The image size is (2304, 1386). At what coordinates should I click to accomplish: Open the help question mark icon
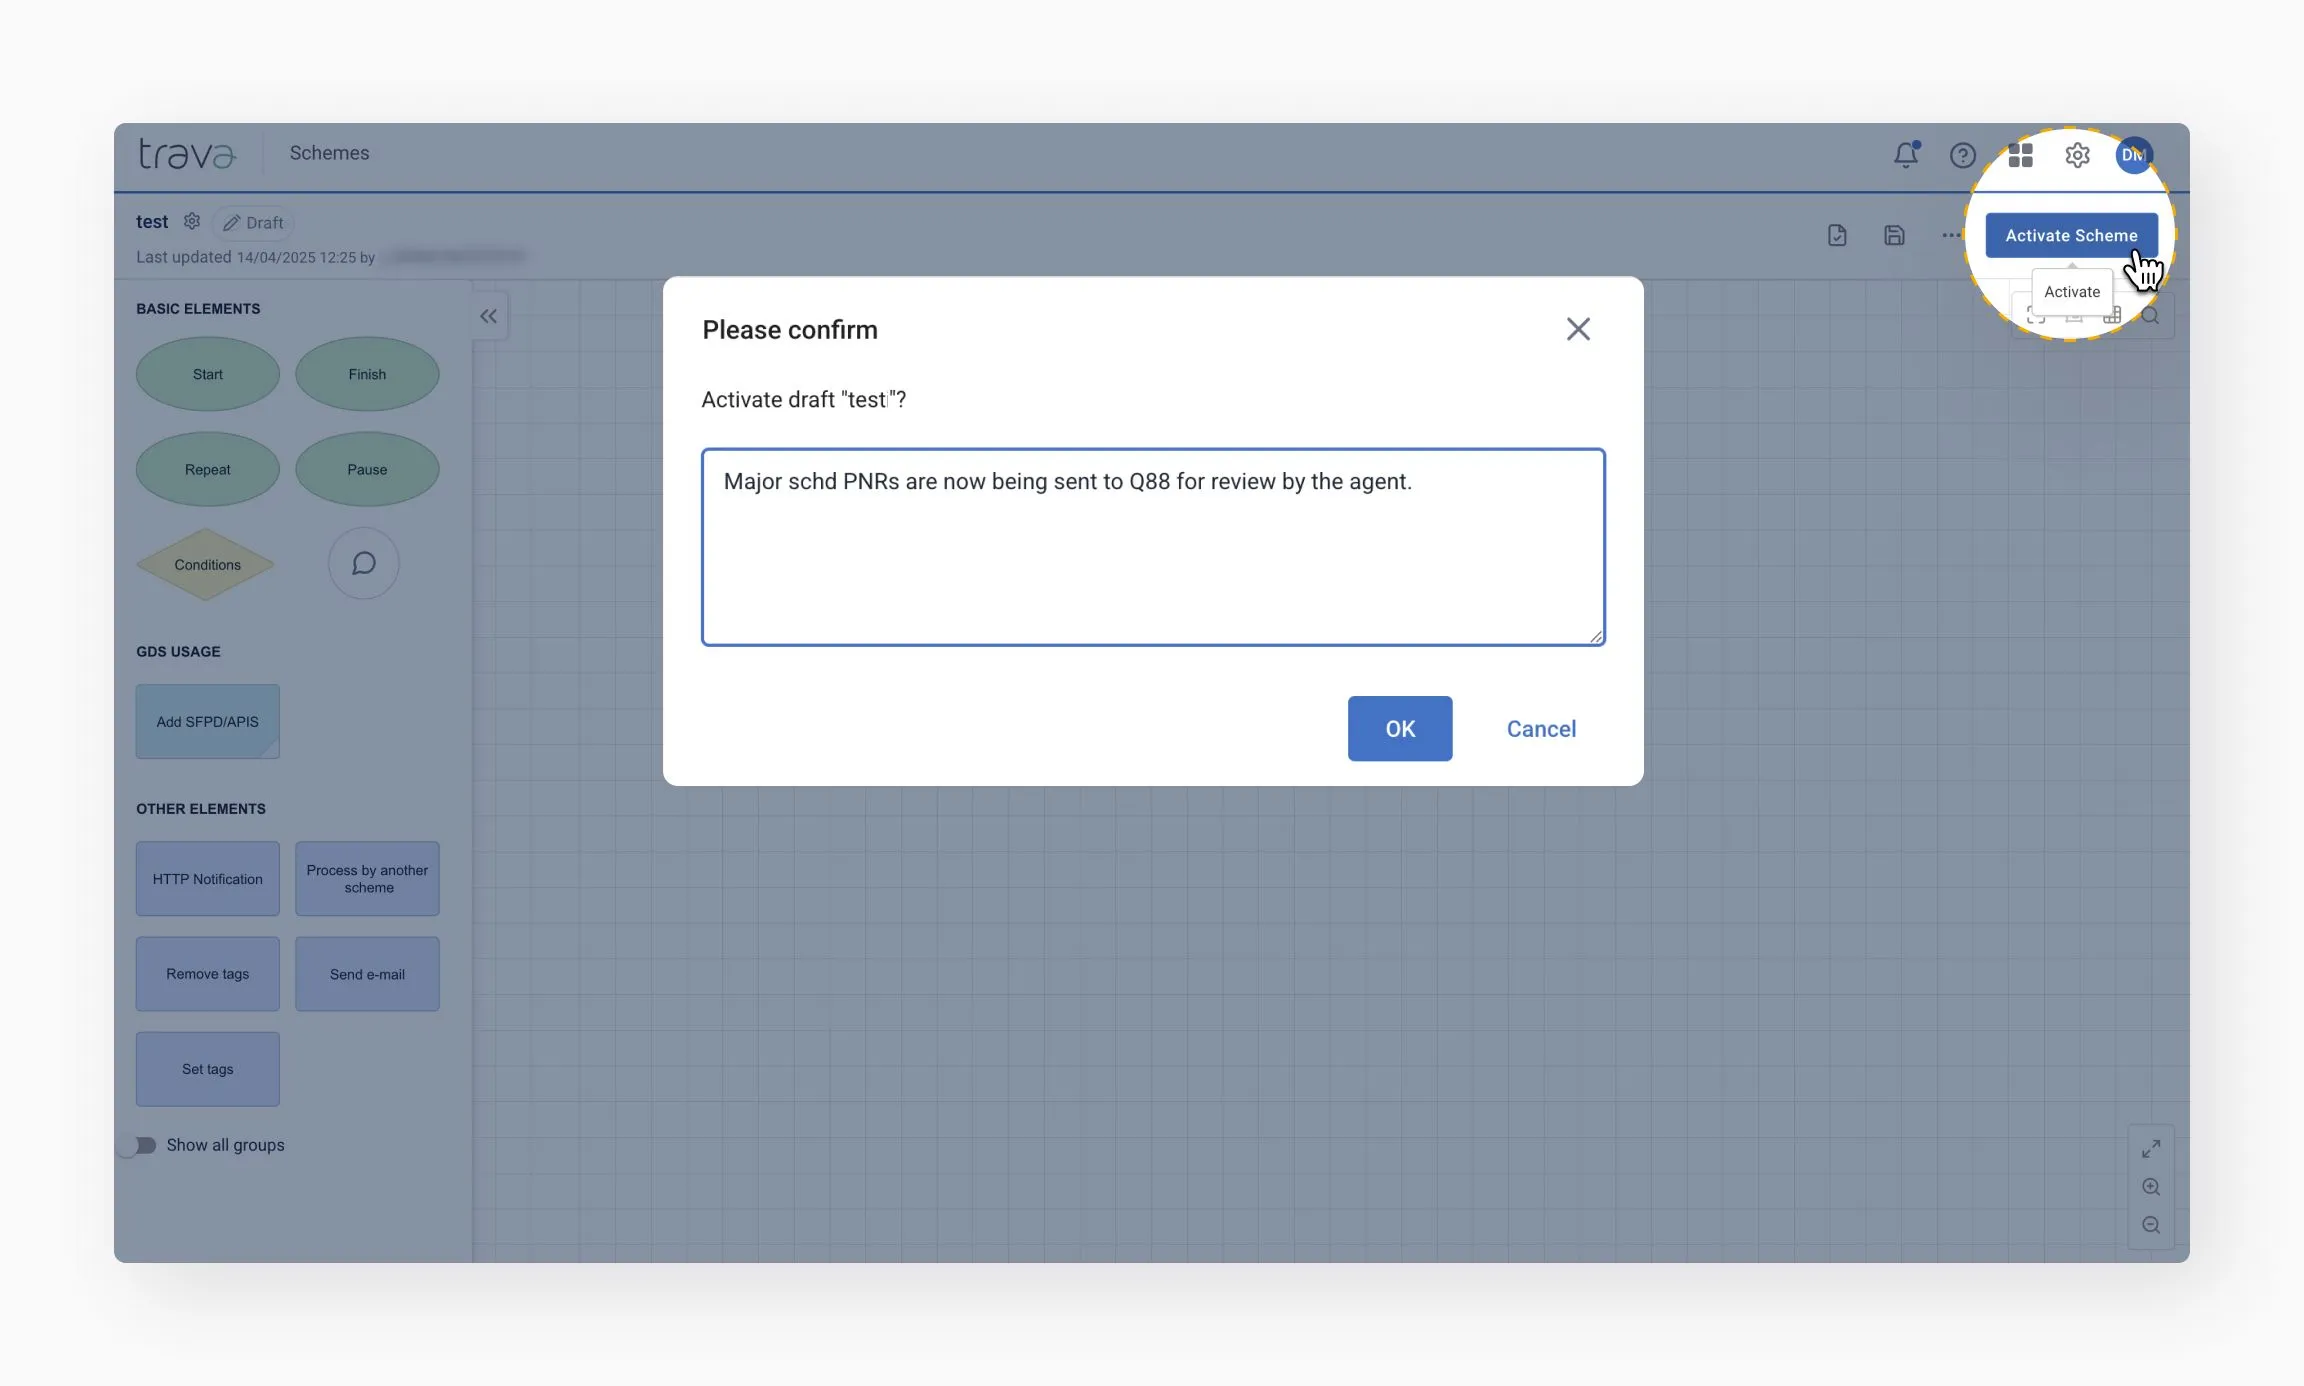coord(1962,155)
